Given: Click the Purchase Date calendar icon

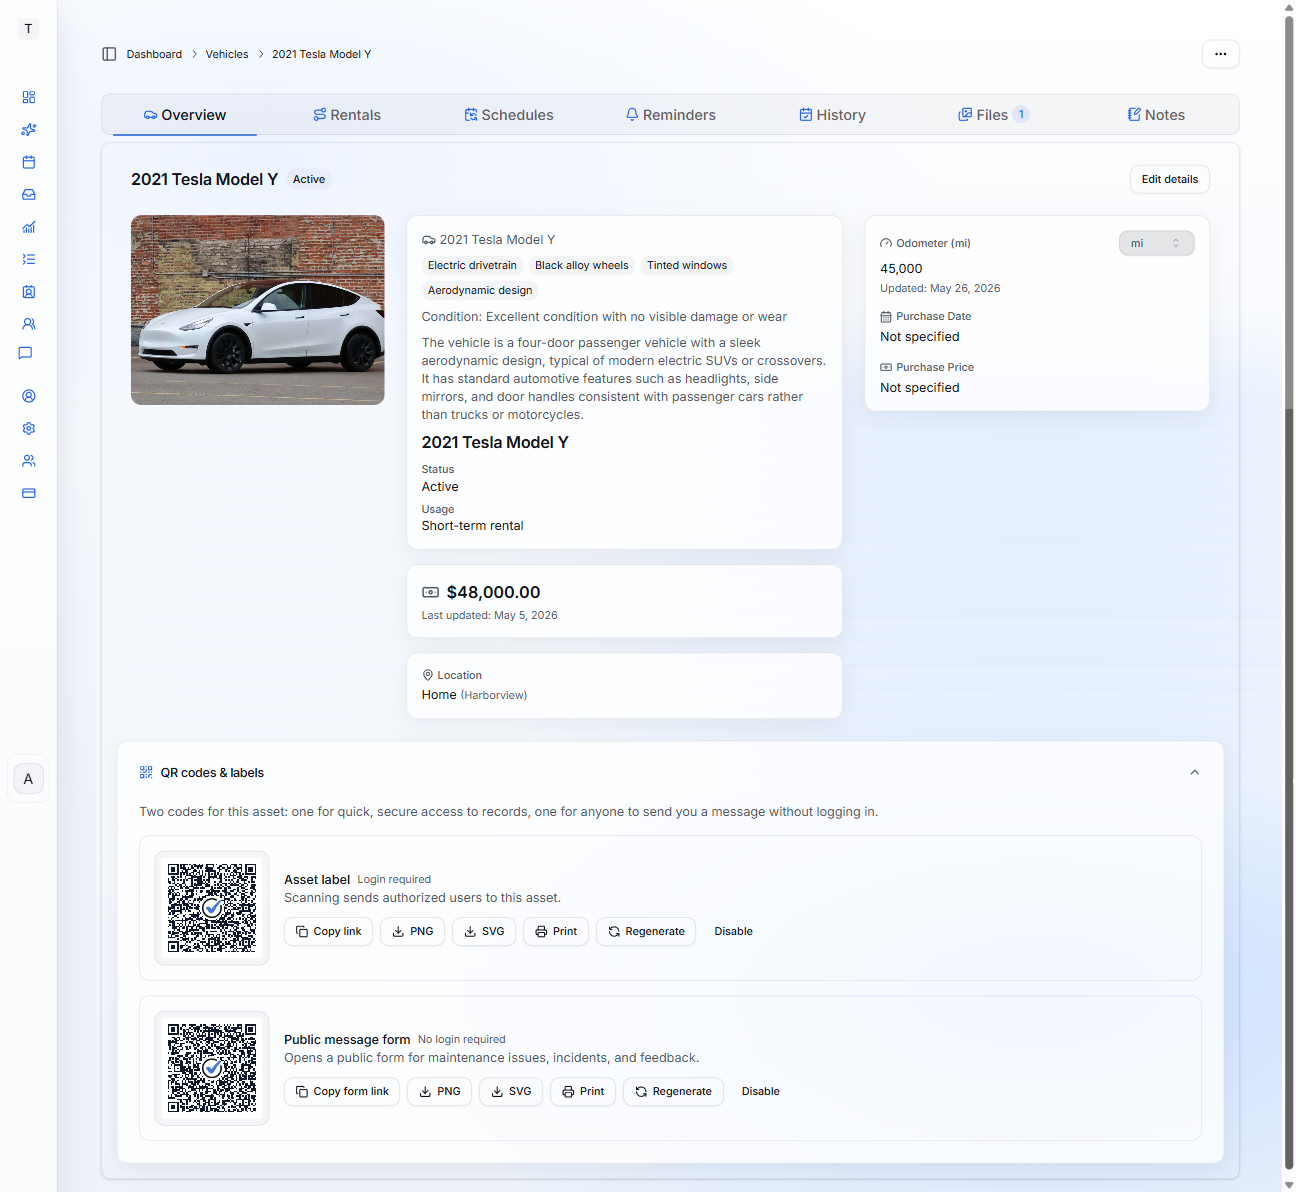Looking at the screenshot, I should coord(886,316).
